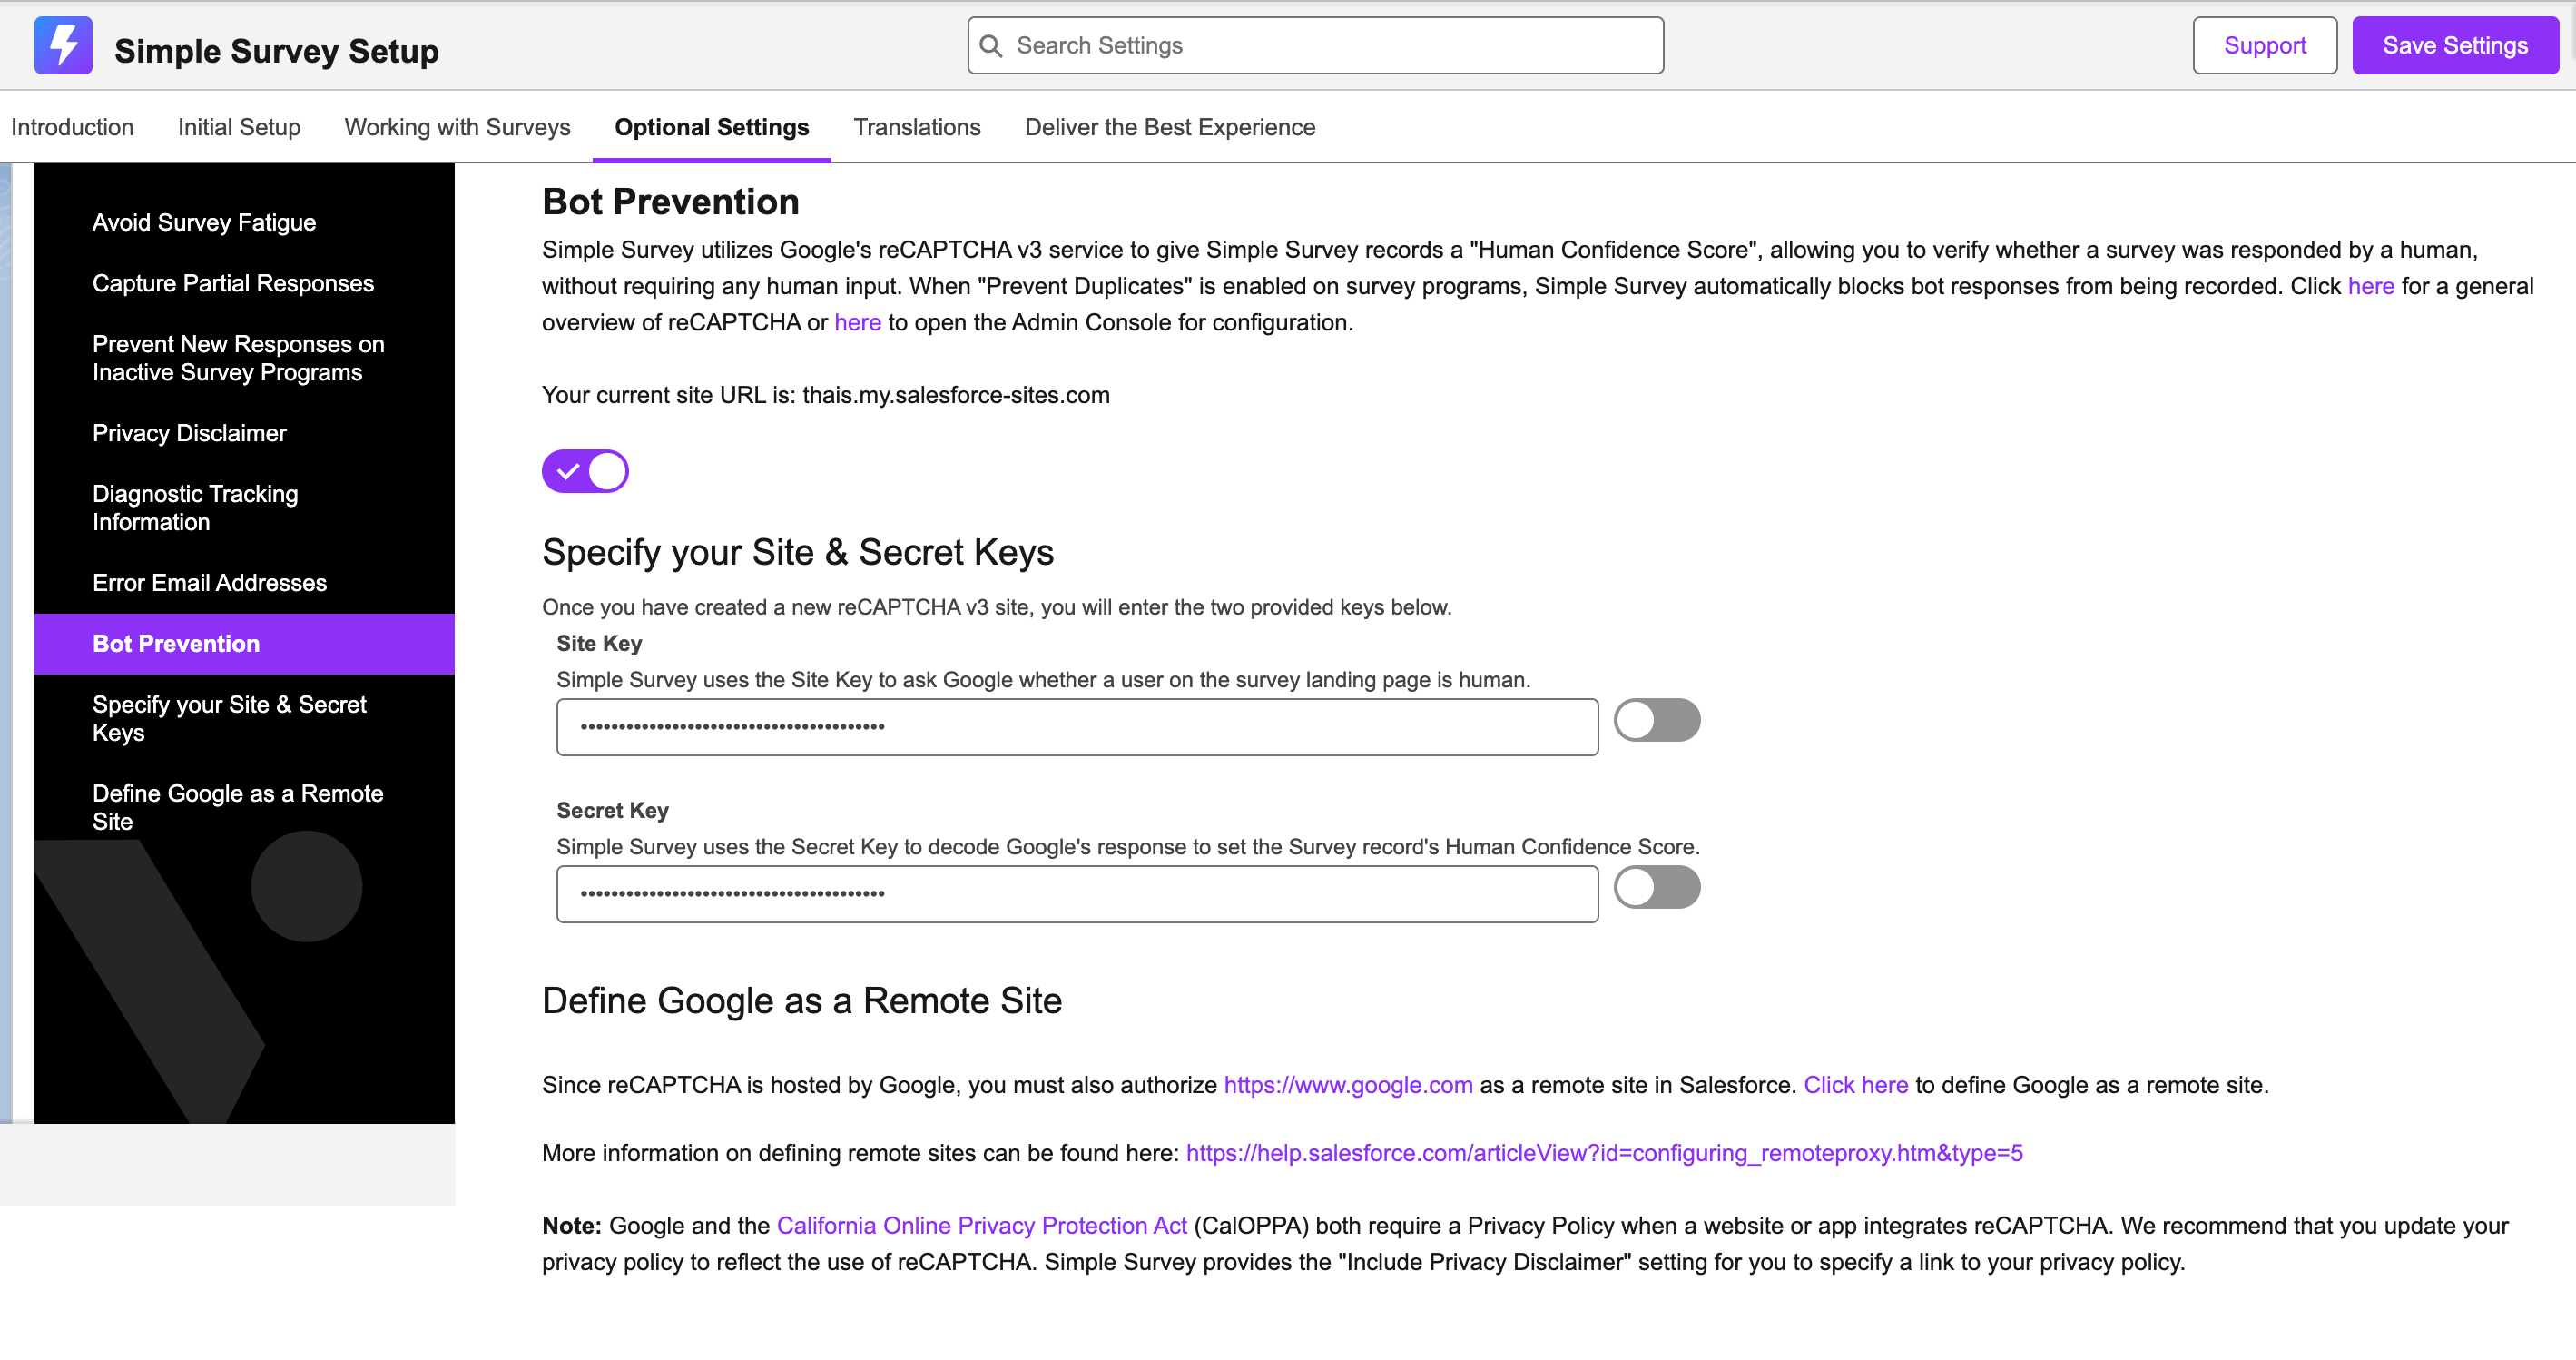
Task: Select Avoid Survey Fatigue in sidebar
Action: tap(204, 223)
